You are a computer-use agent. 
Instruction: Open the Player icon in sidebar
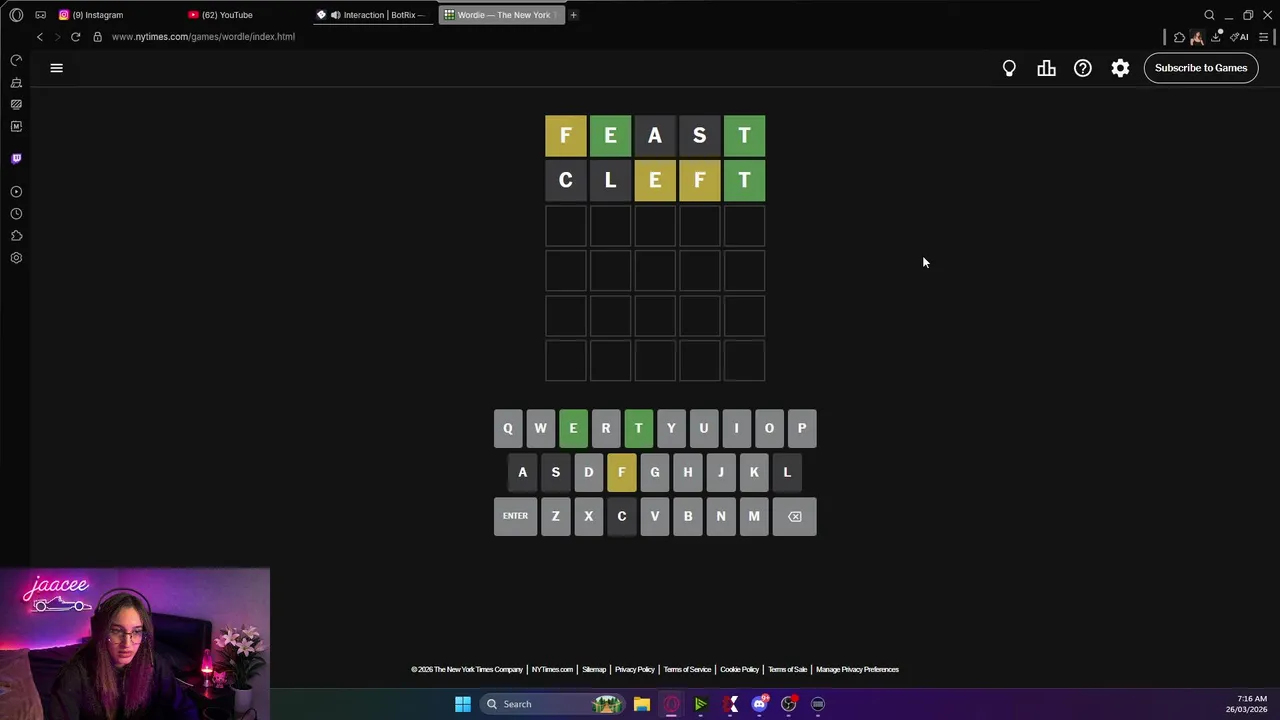click(16, 192)
